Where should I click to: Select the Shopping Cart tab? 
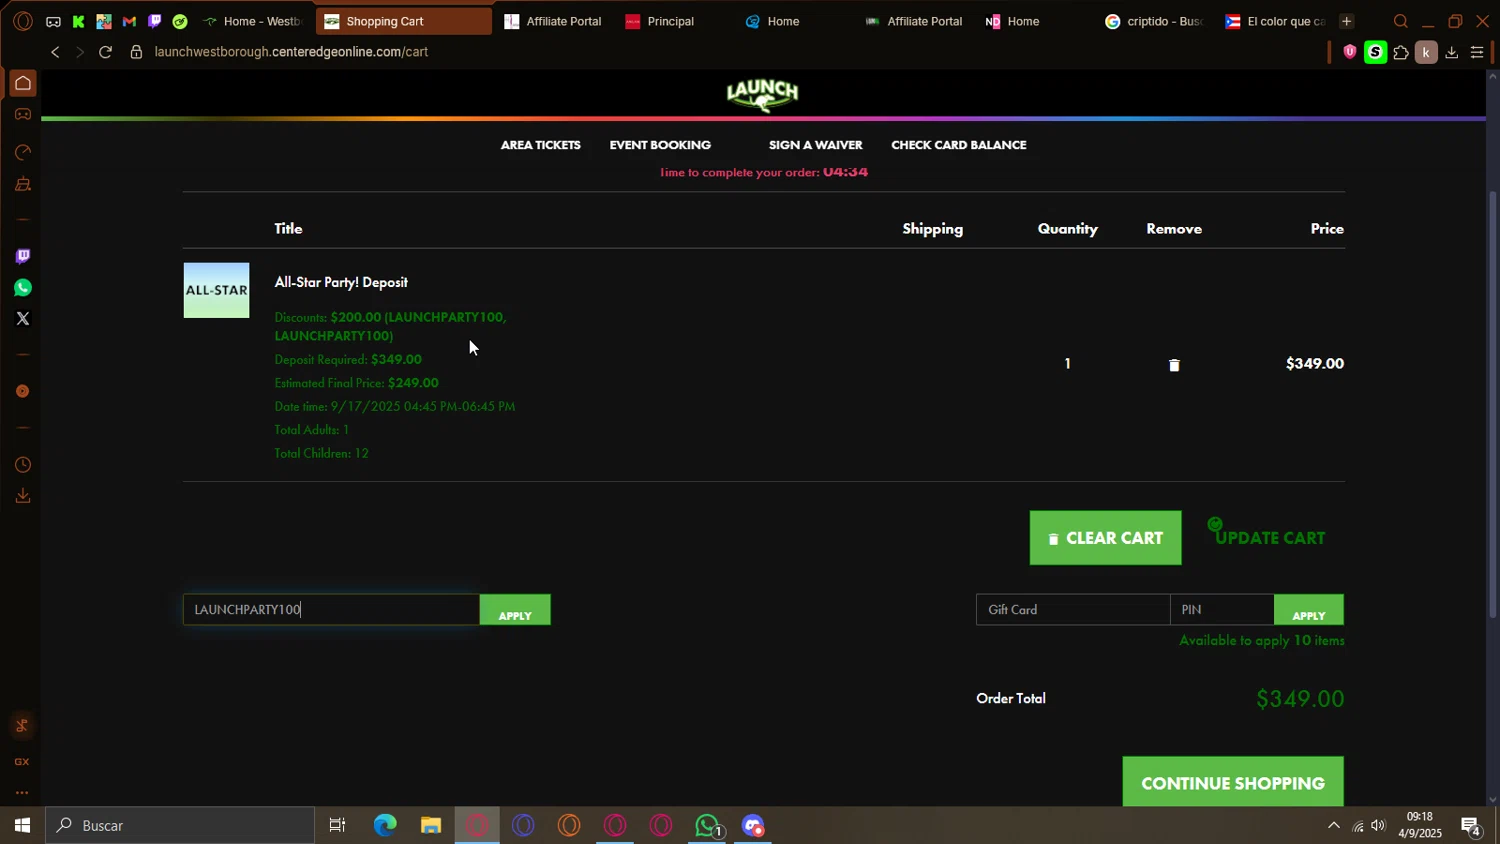pyautogui.click(x=403, y=21)
